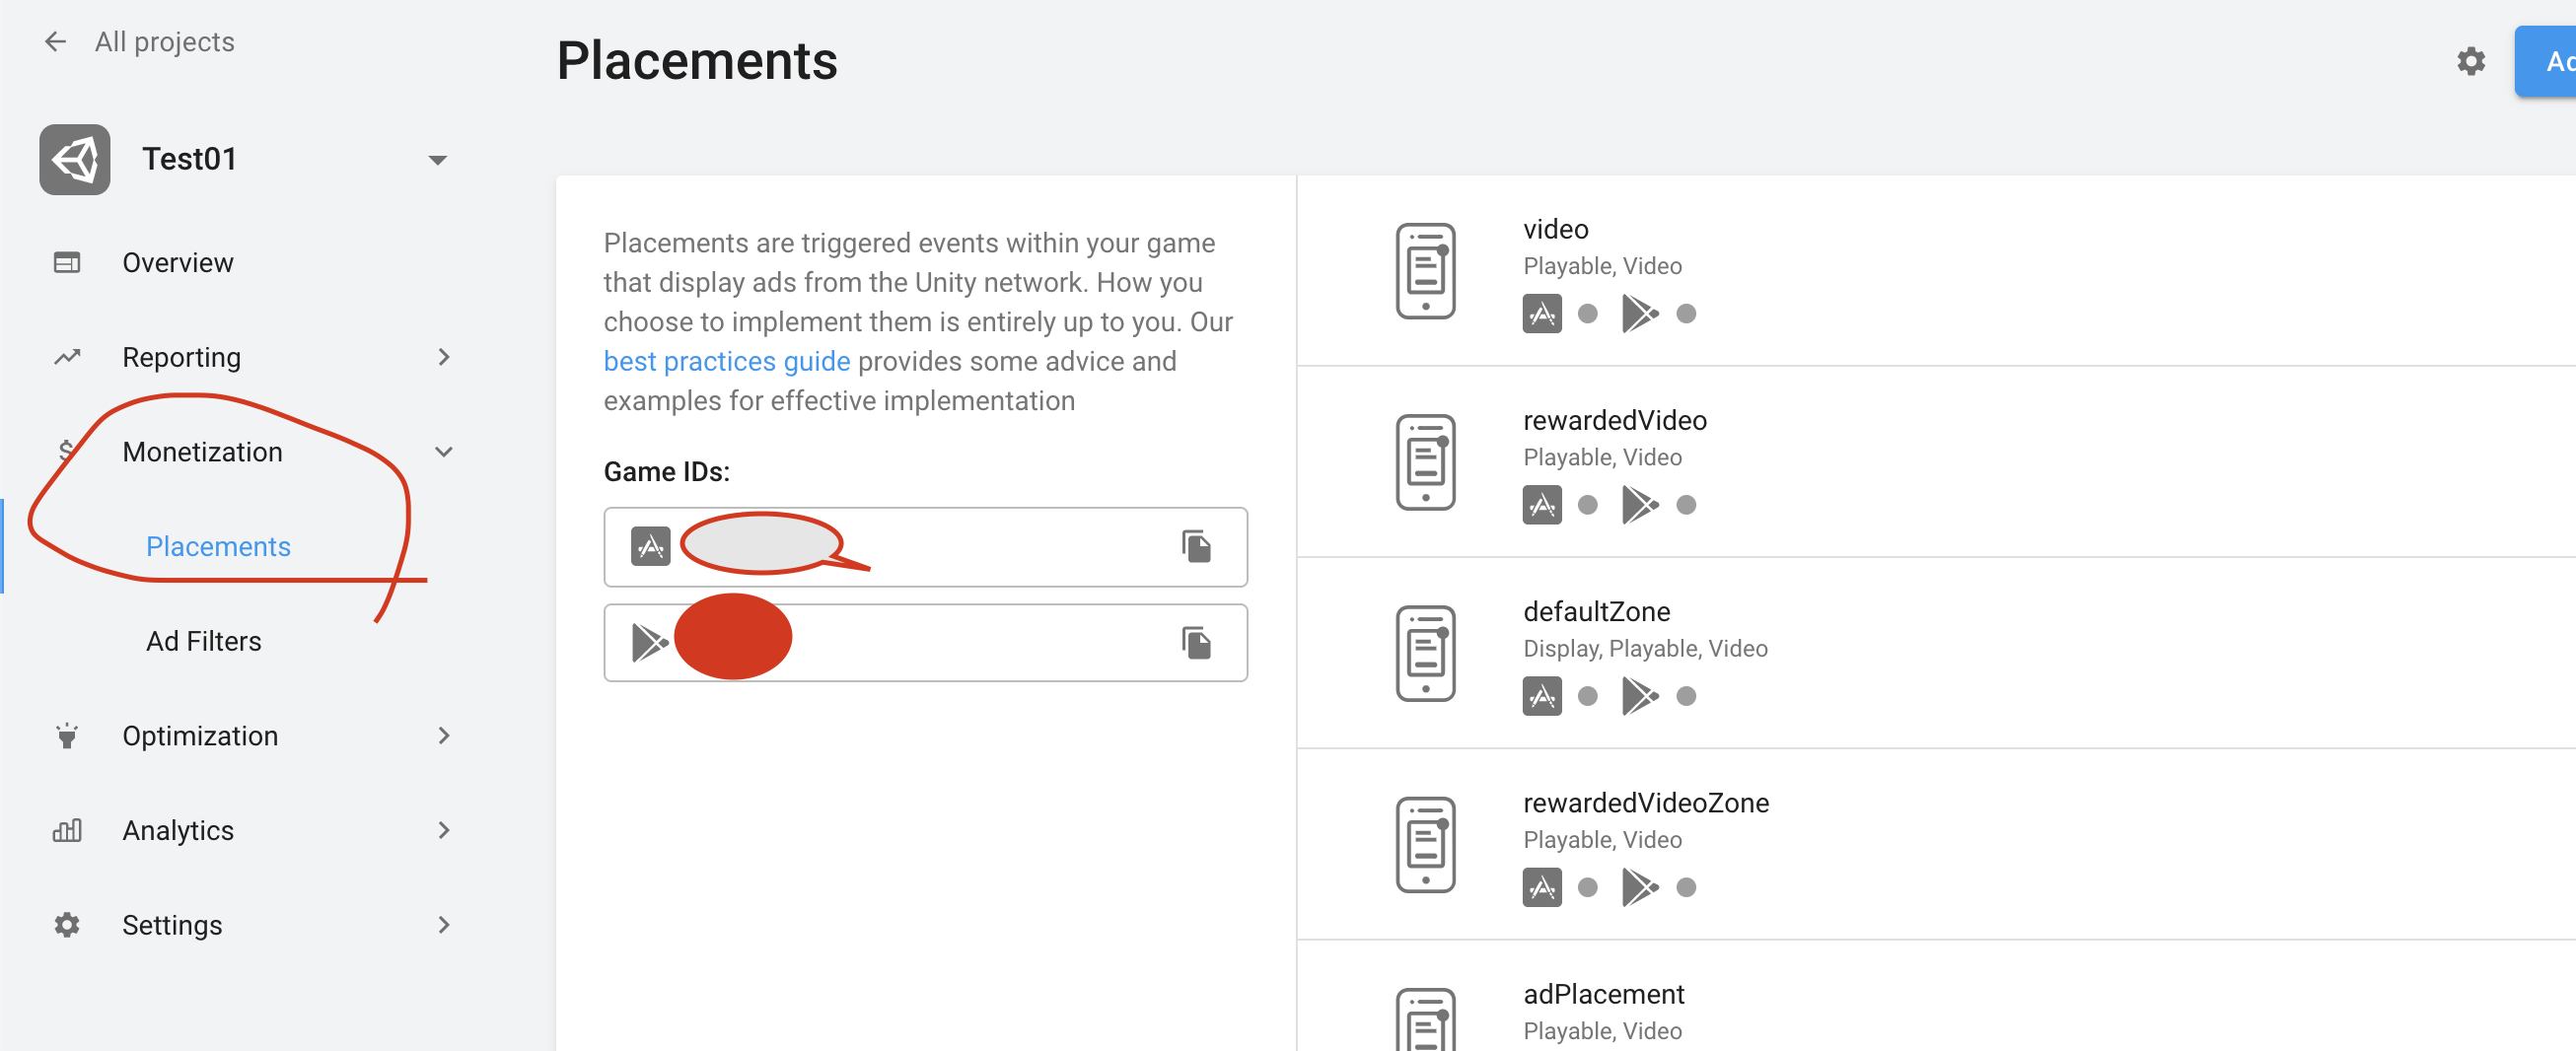Image resolution: width=2576 pixels, height=1051 pixels.
Task: Click App Store icon in Game IDs field
Action: click(x=651, y=547)
